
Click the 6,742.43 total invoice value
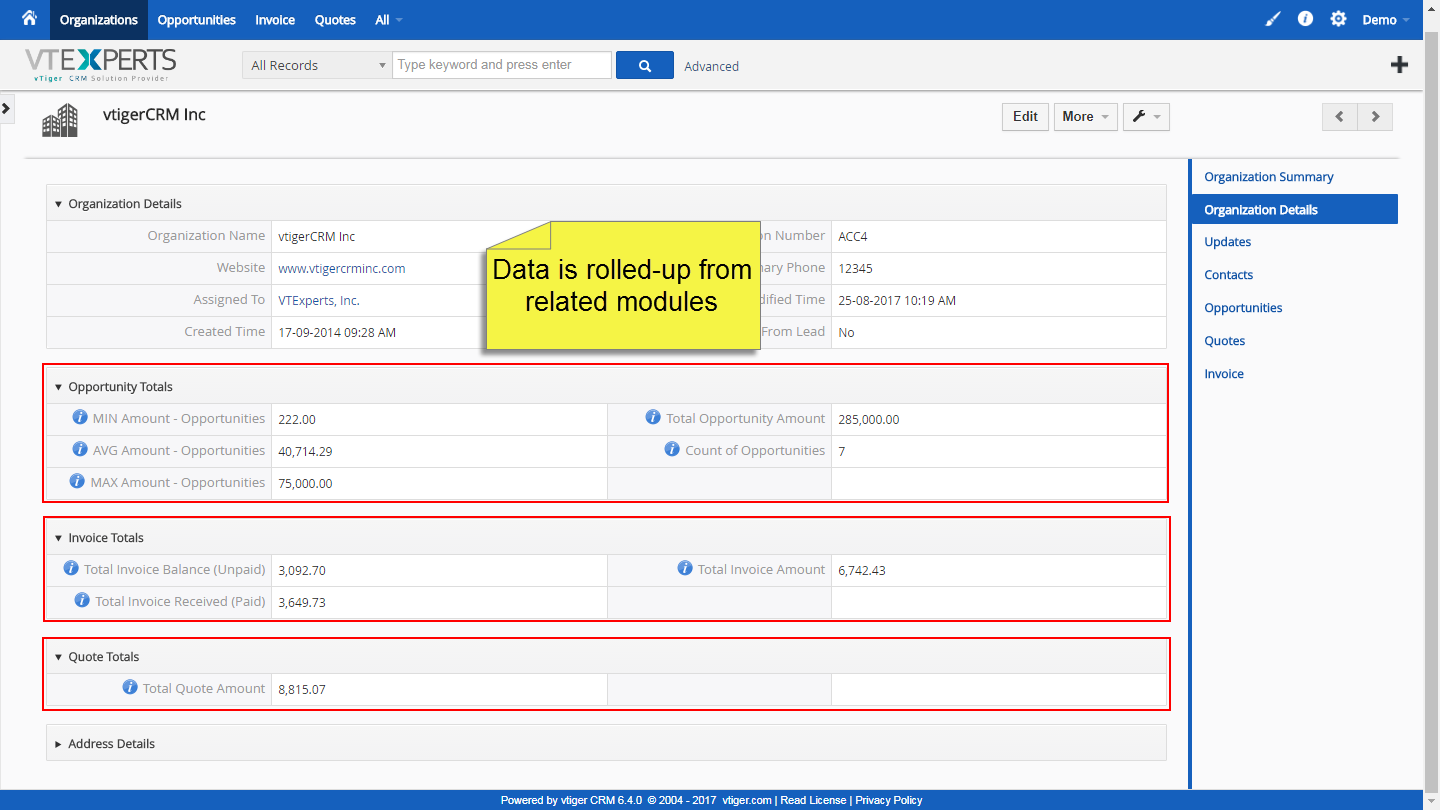(862, 571)
